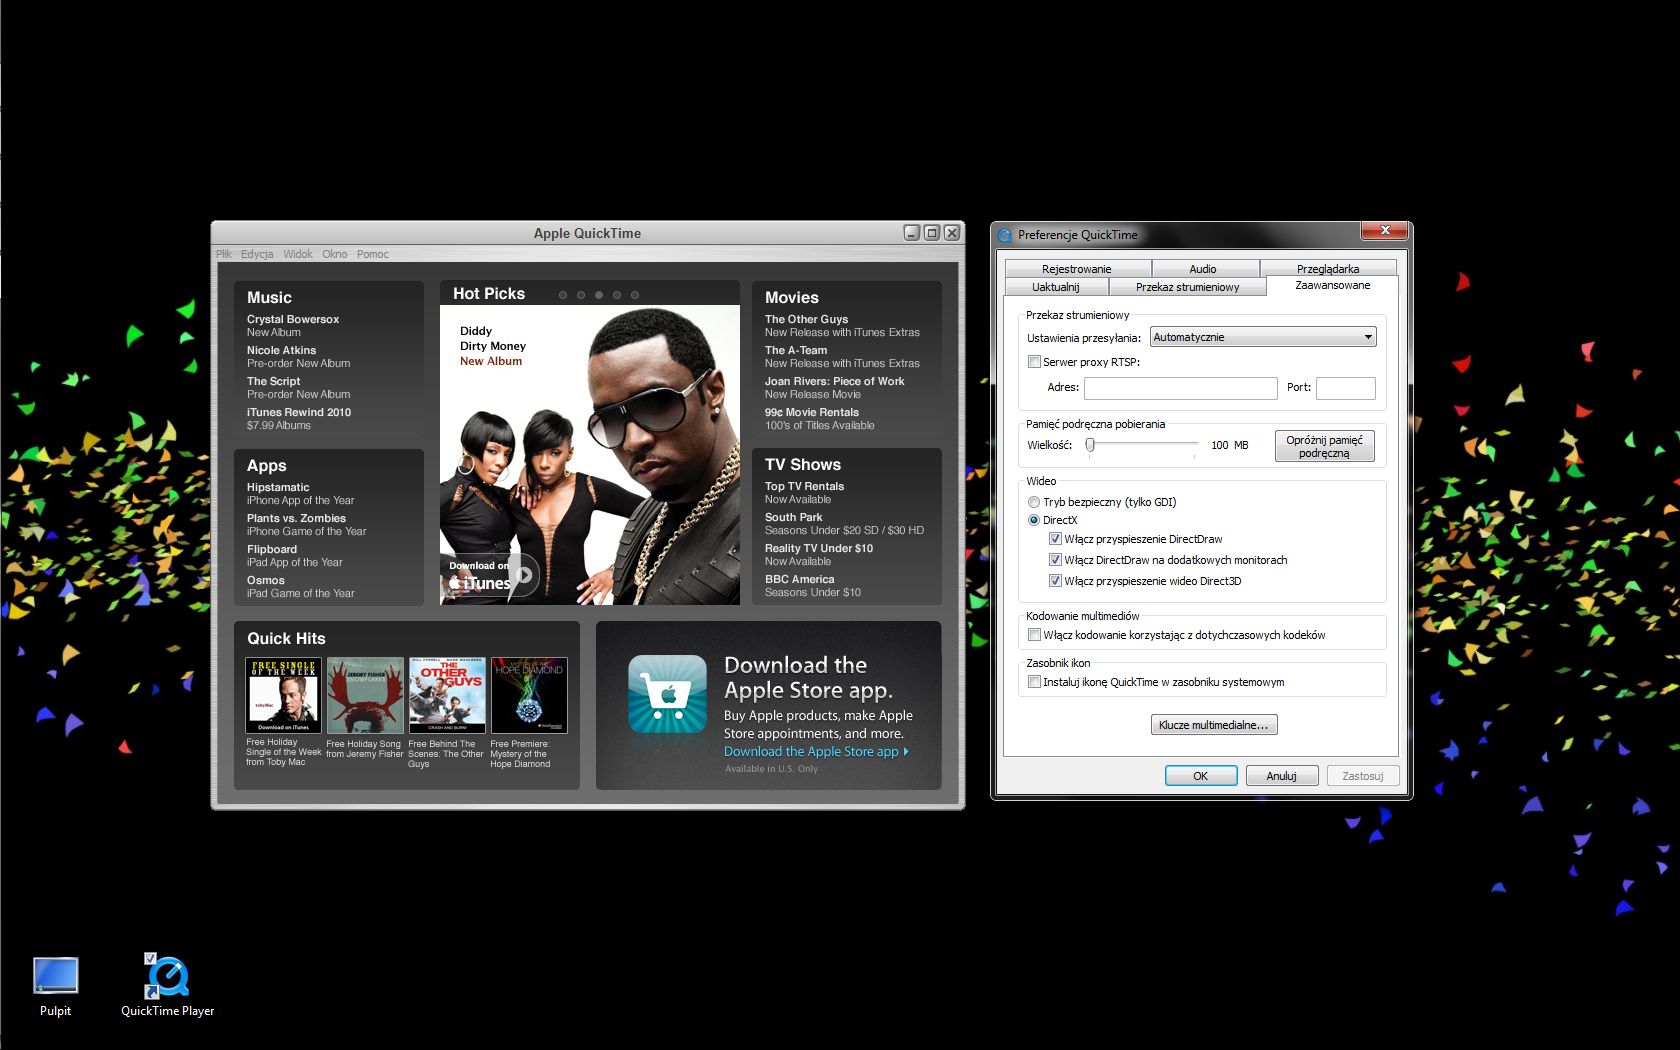Switch to the Uaktualnij tab
The height and width of the screenshot is (1050, 1680).
(1056, 287)
